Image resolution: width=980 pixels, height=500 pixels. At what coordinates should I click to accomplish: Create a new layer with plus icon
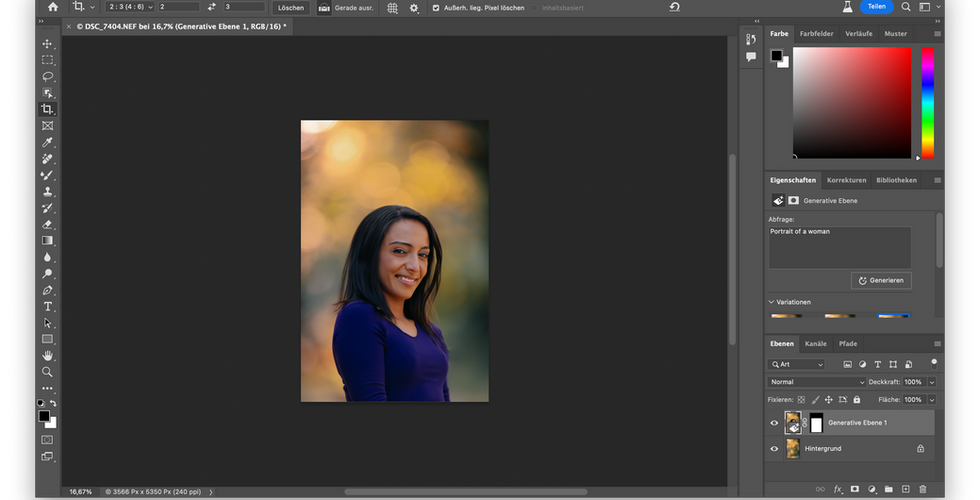906,489
